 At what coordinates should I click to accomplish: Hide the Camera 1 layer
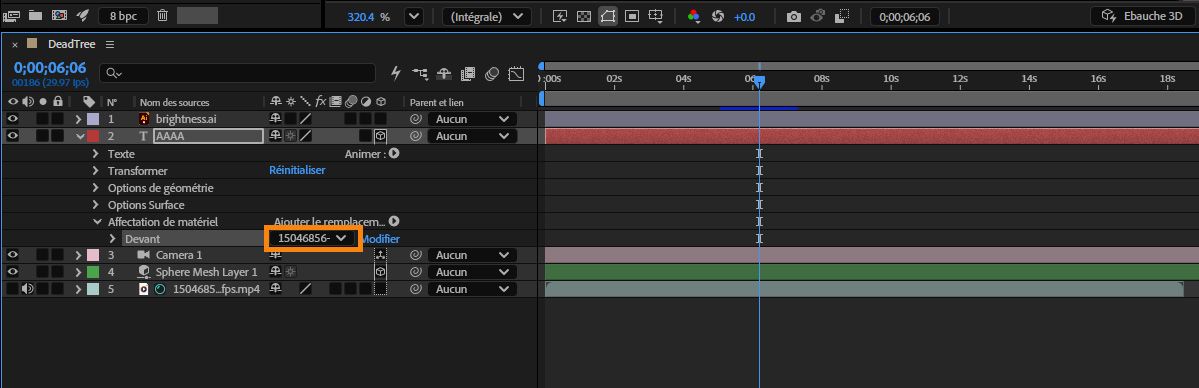12,255
